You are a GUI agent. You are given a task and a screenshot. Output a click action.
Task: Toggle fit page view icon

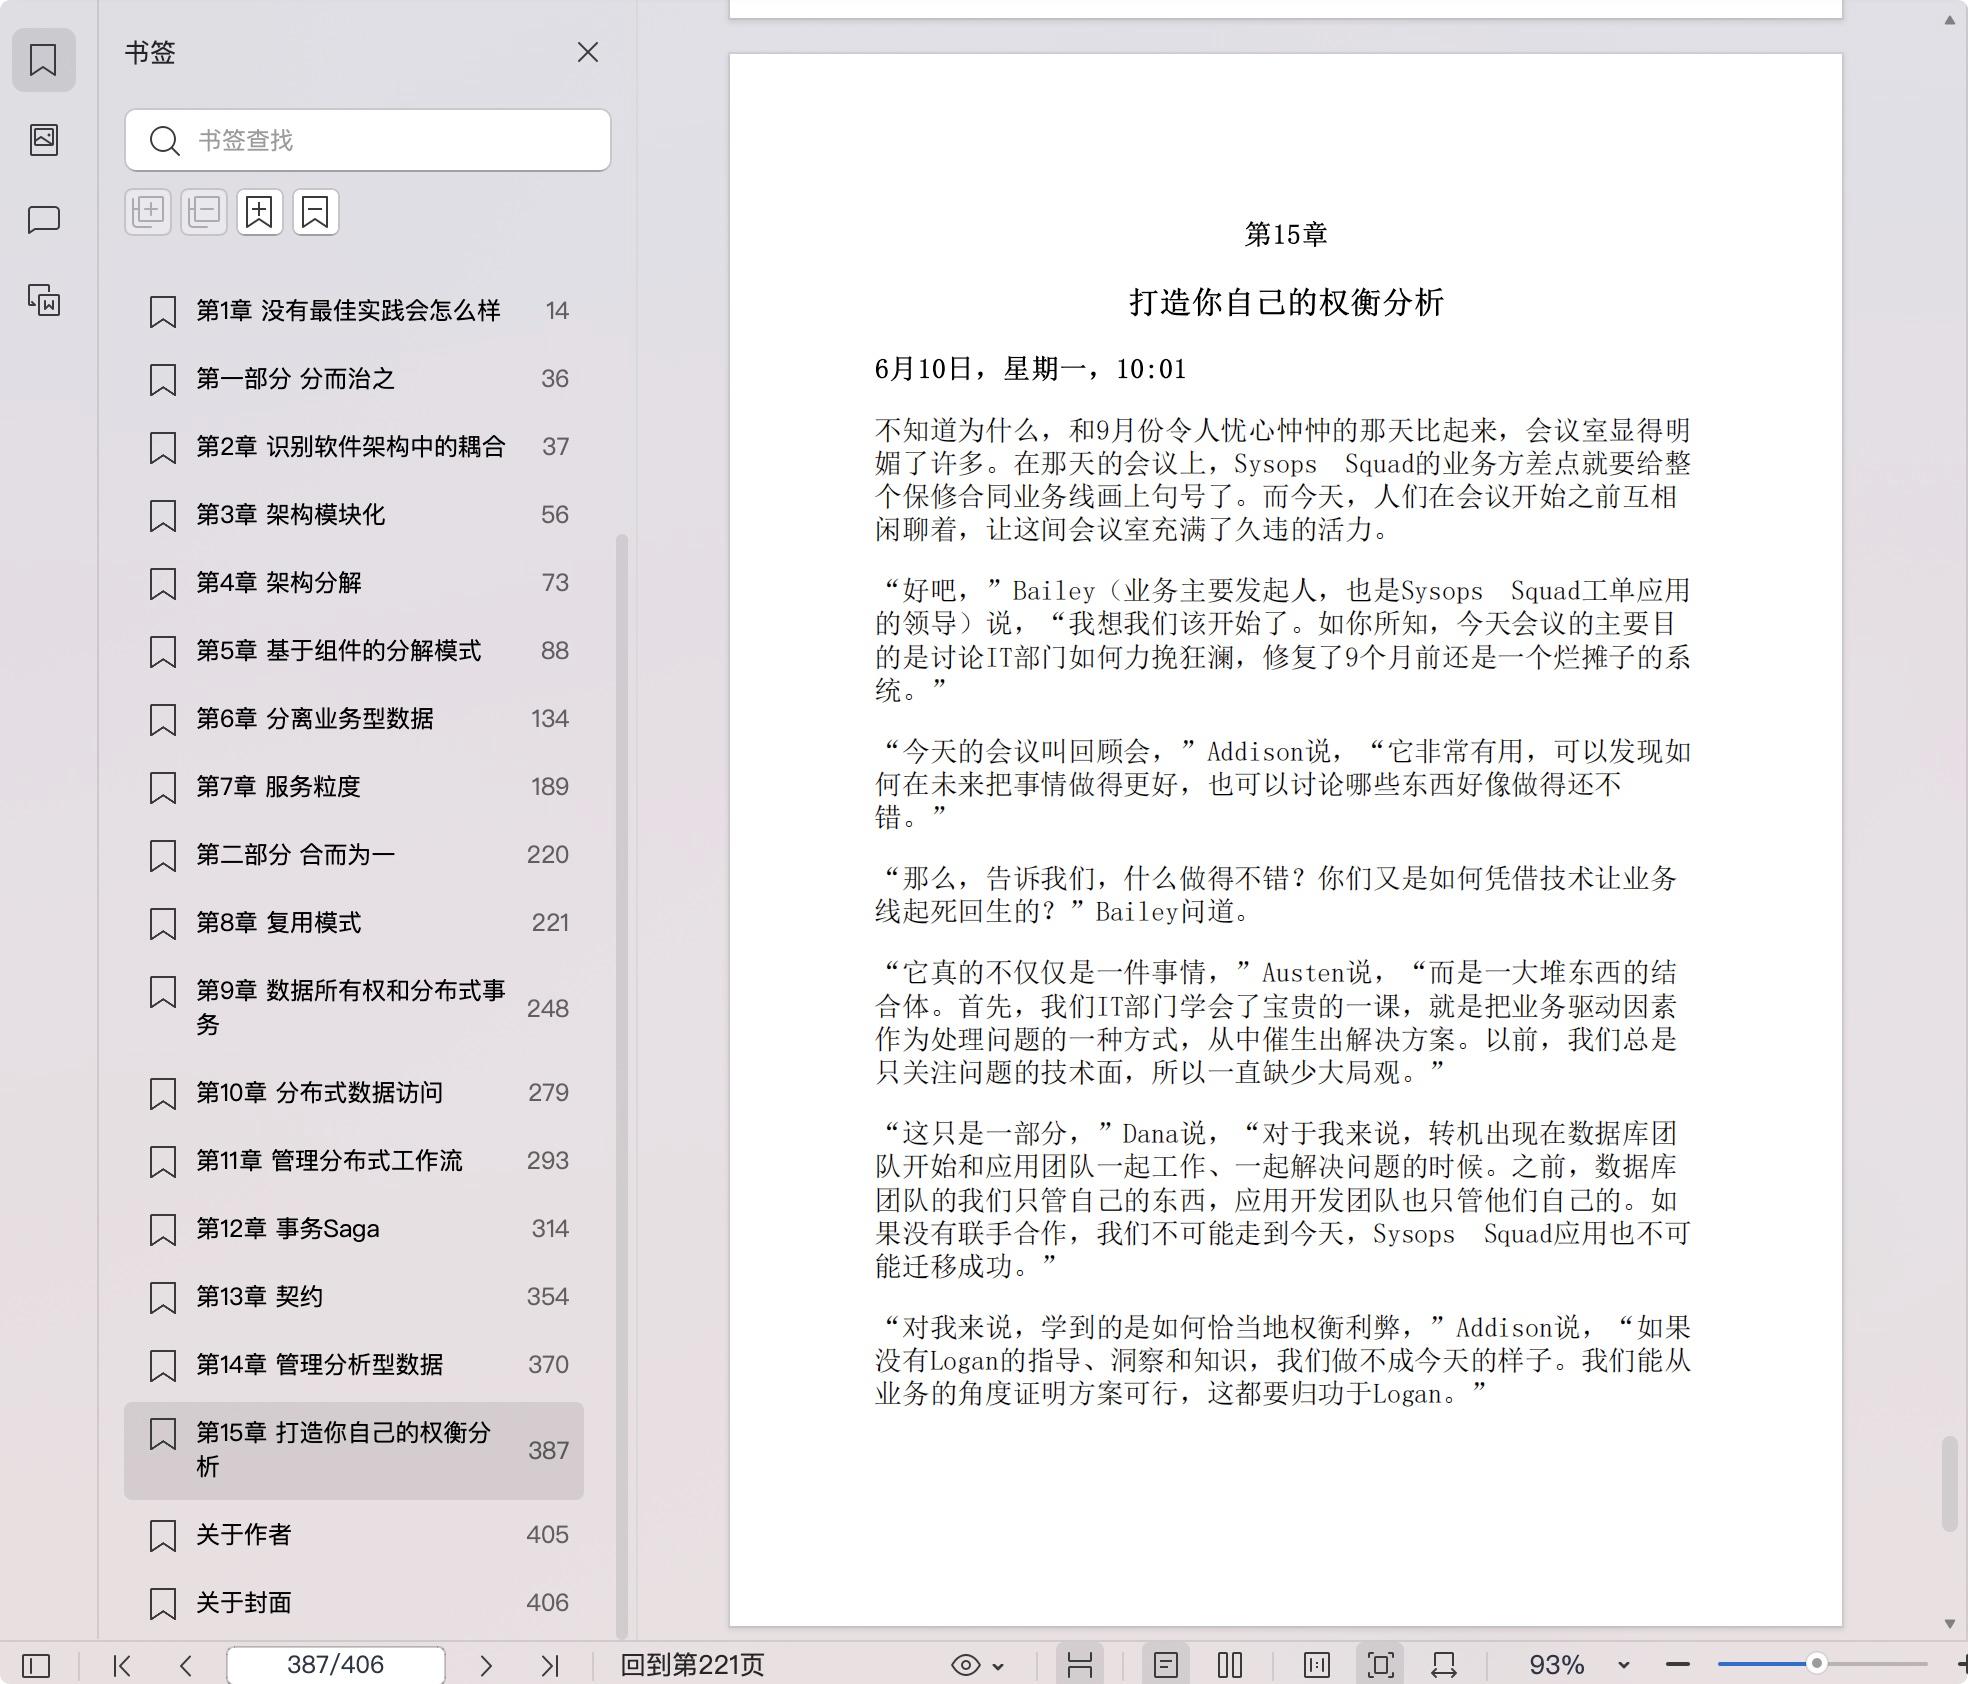pos(1381,1665)
